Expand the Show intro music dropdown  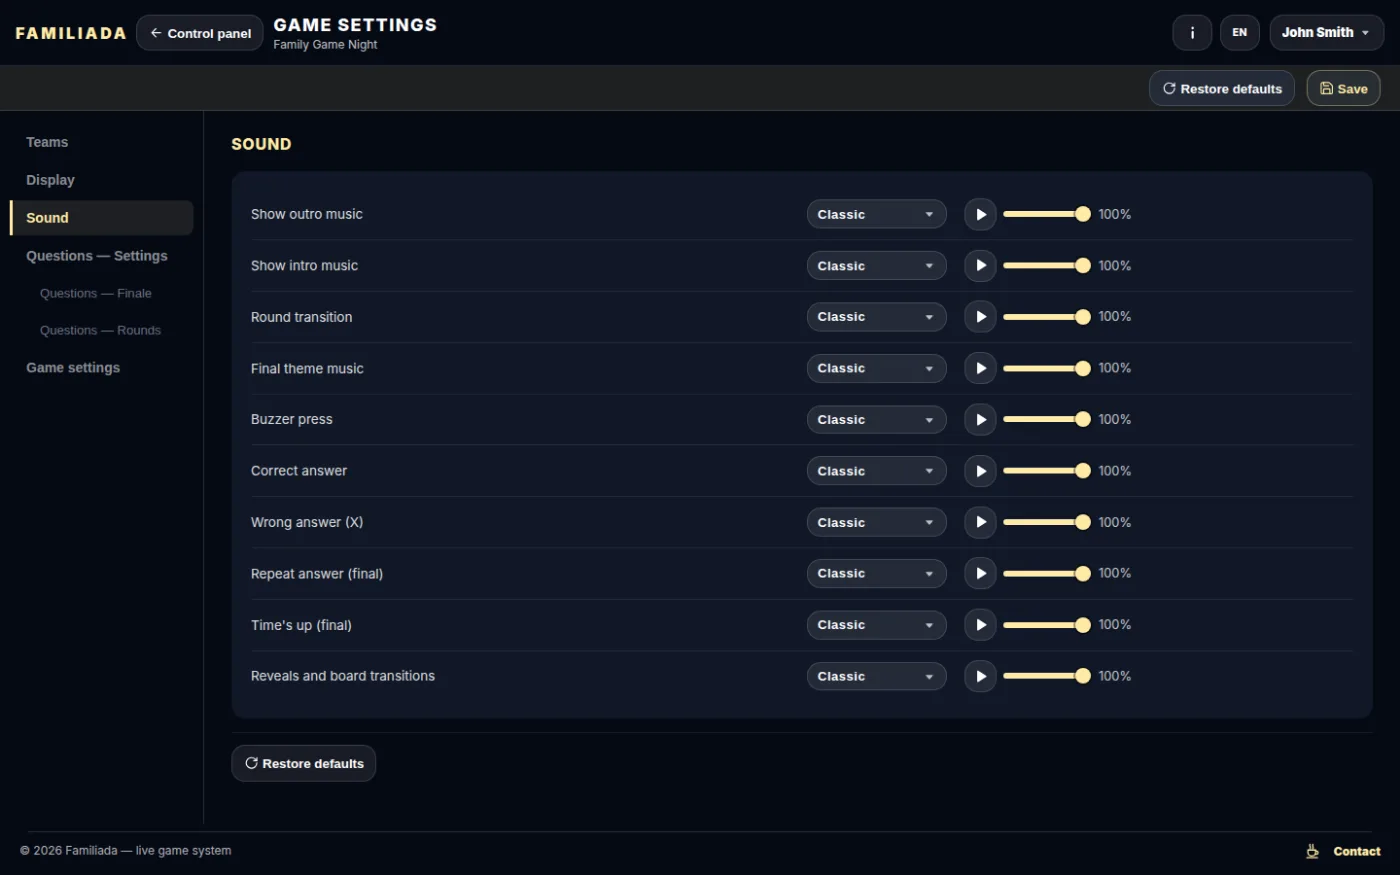(876, 266)
